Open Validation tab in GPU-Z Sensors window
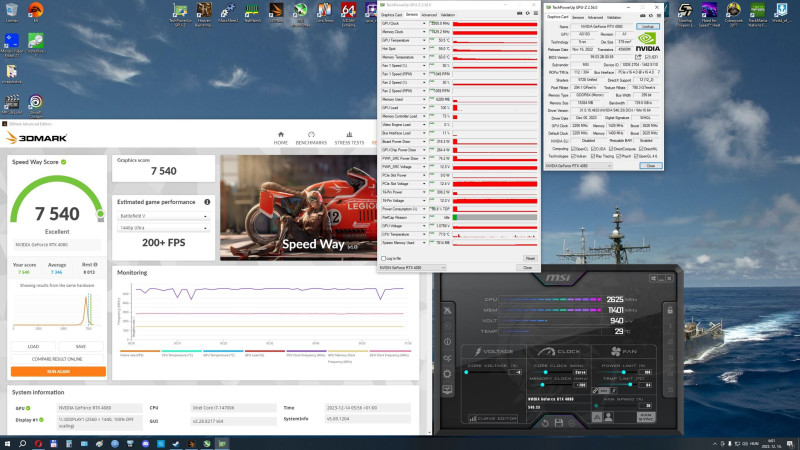 point(447,15)
